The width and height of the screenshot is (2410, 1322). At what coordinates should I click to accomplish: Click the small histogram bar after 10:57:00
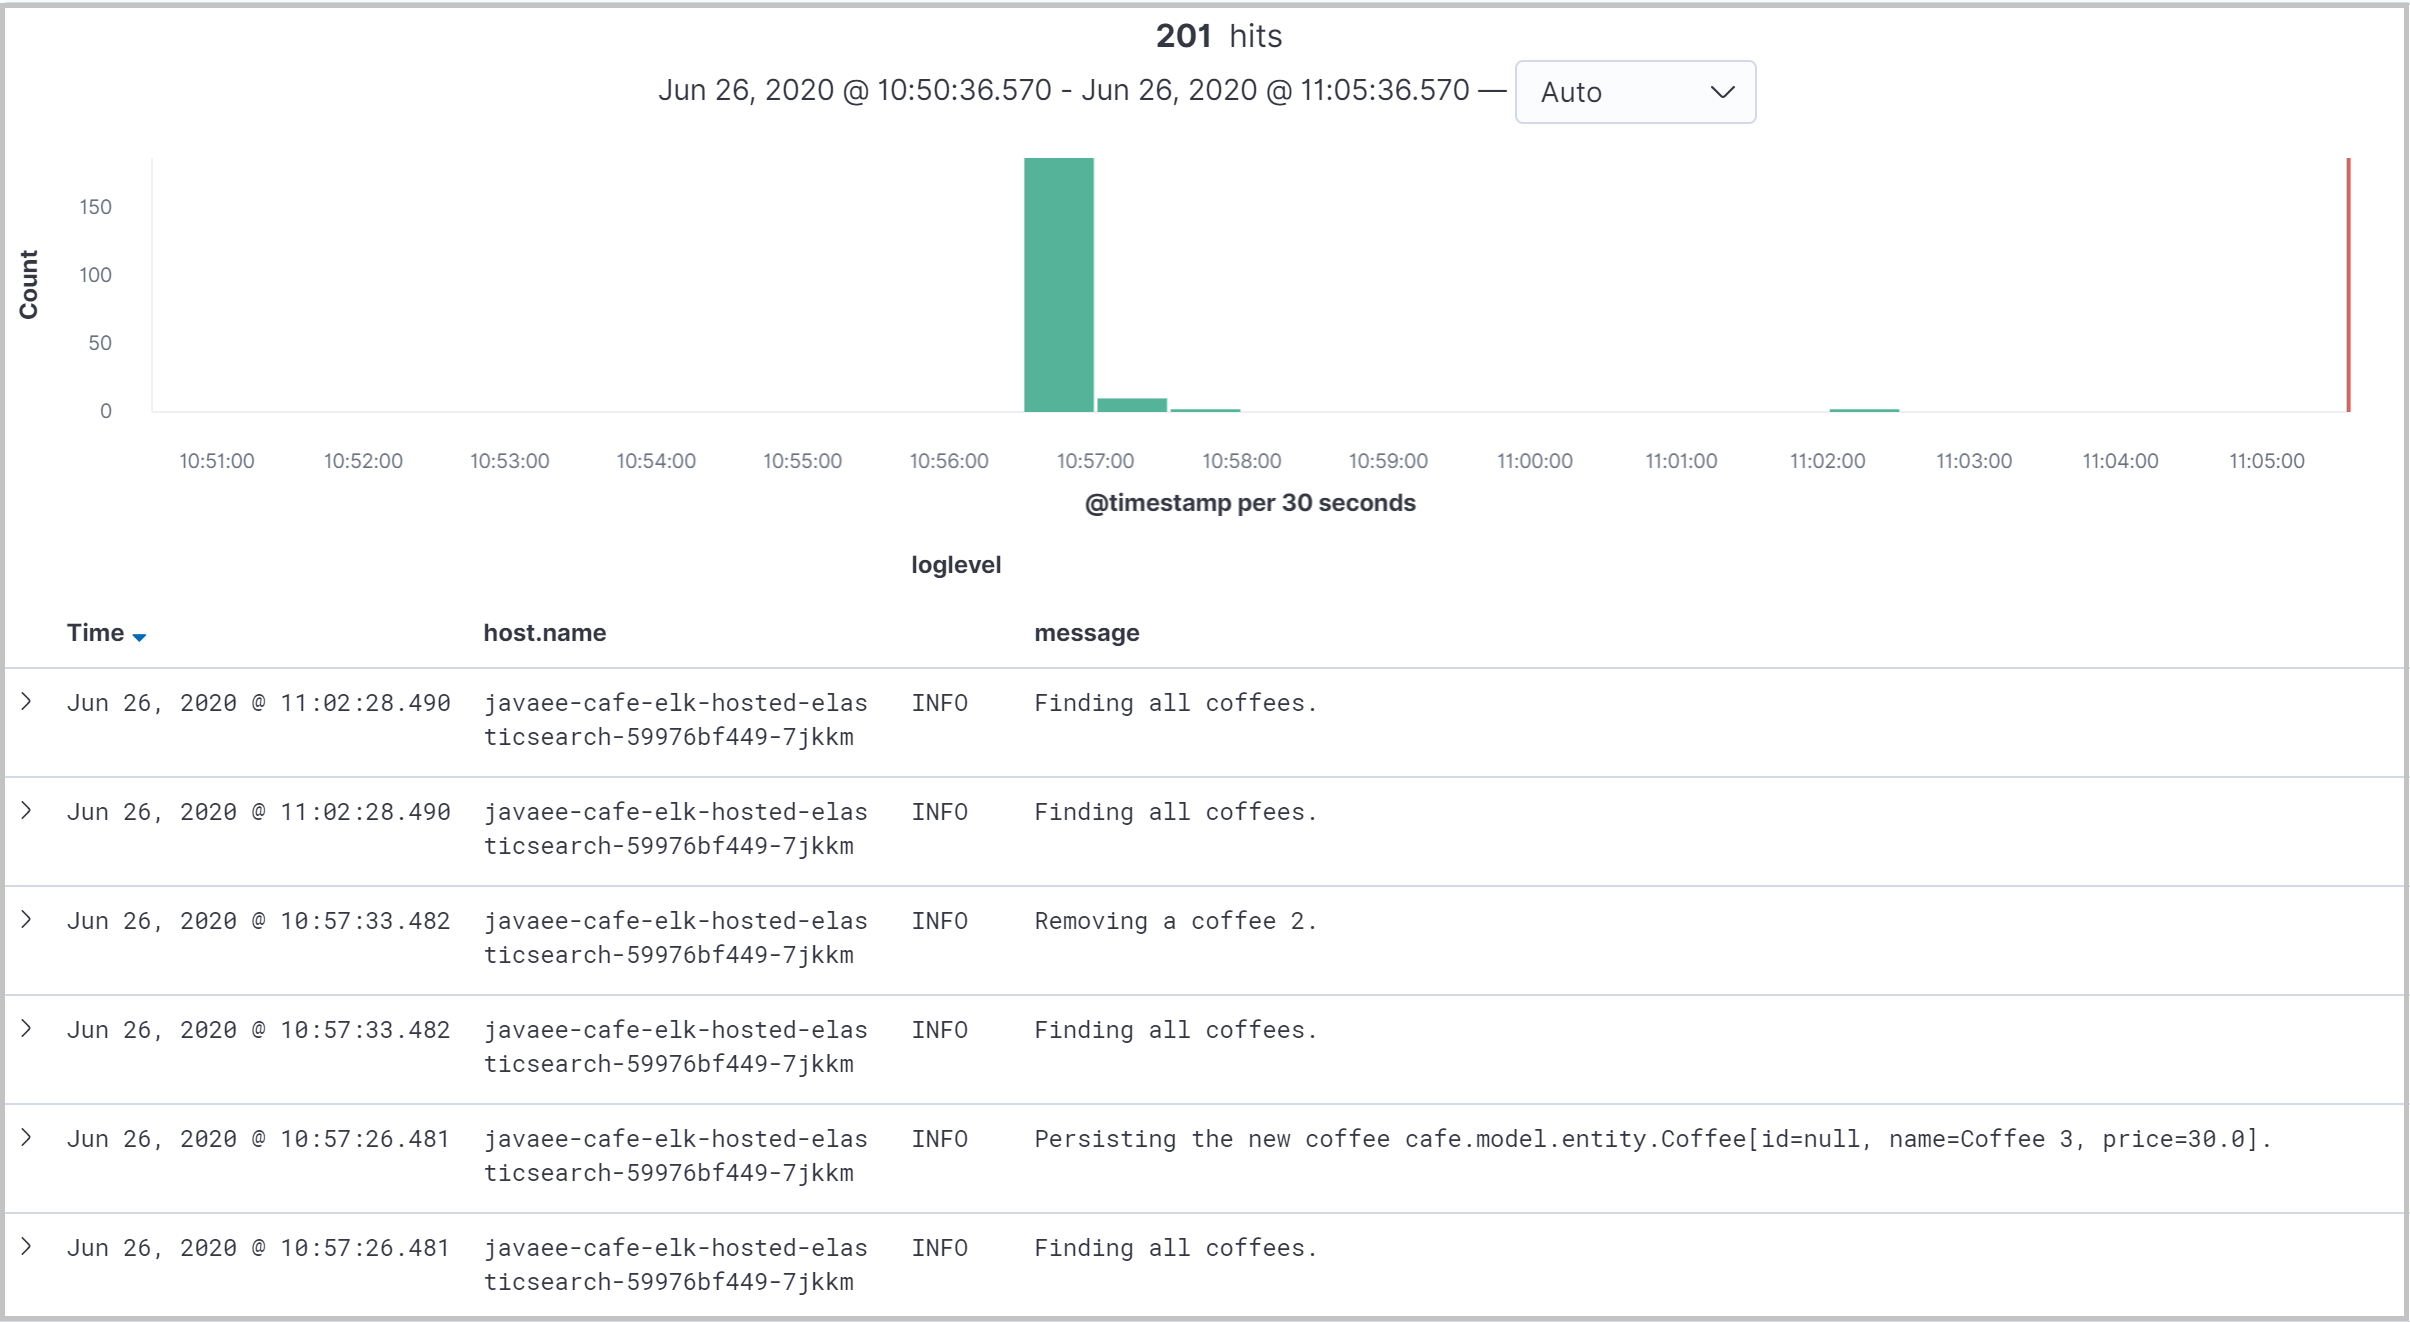(1132, 405)
